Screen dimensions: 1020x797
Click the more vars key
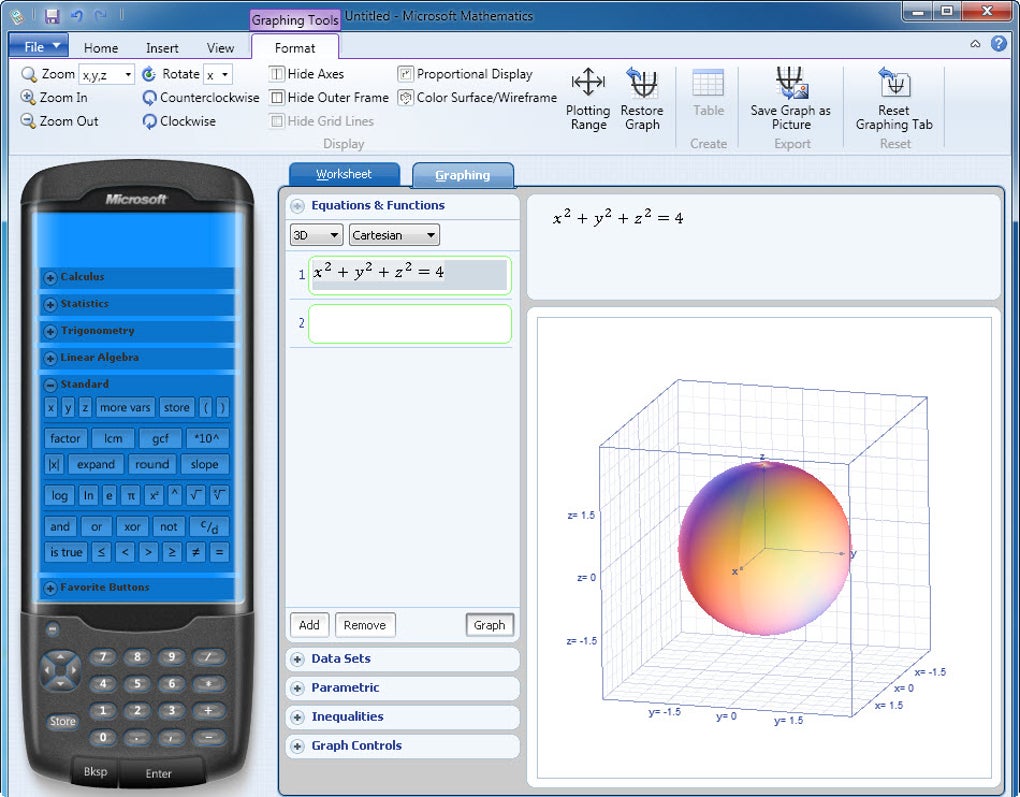[125, 408]
